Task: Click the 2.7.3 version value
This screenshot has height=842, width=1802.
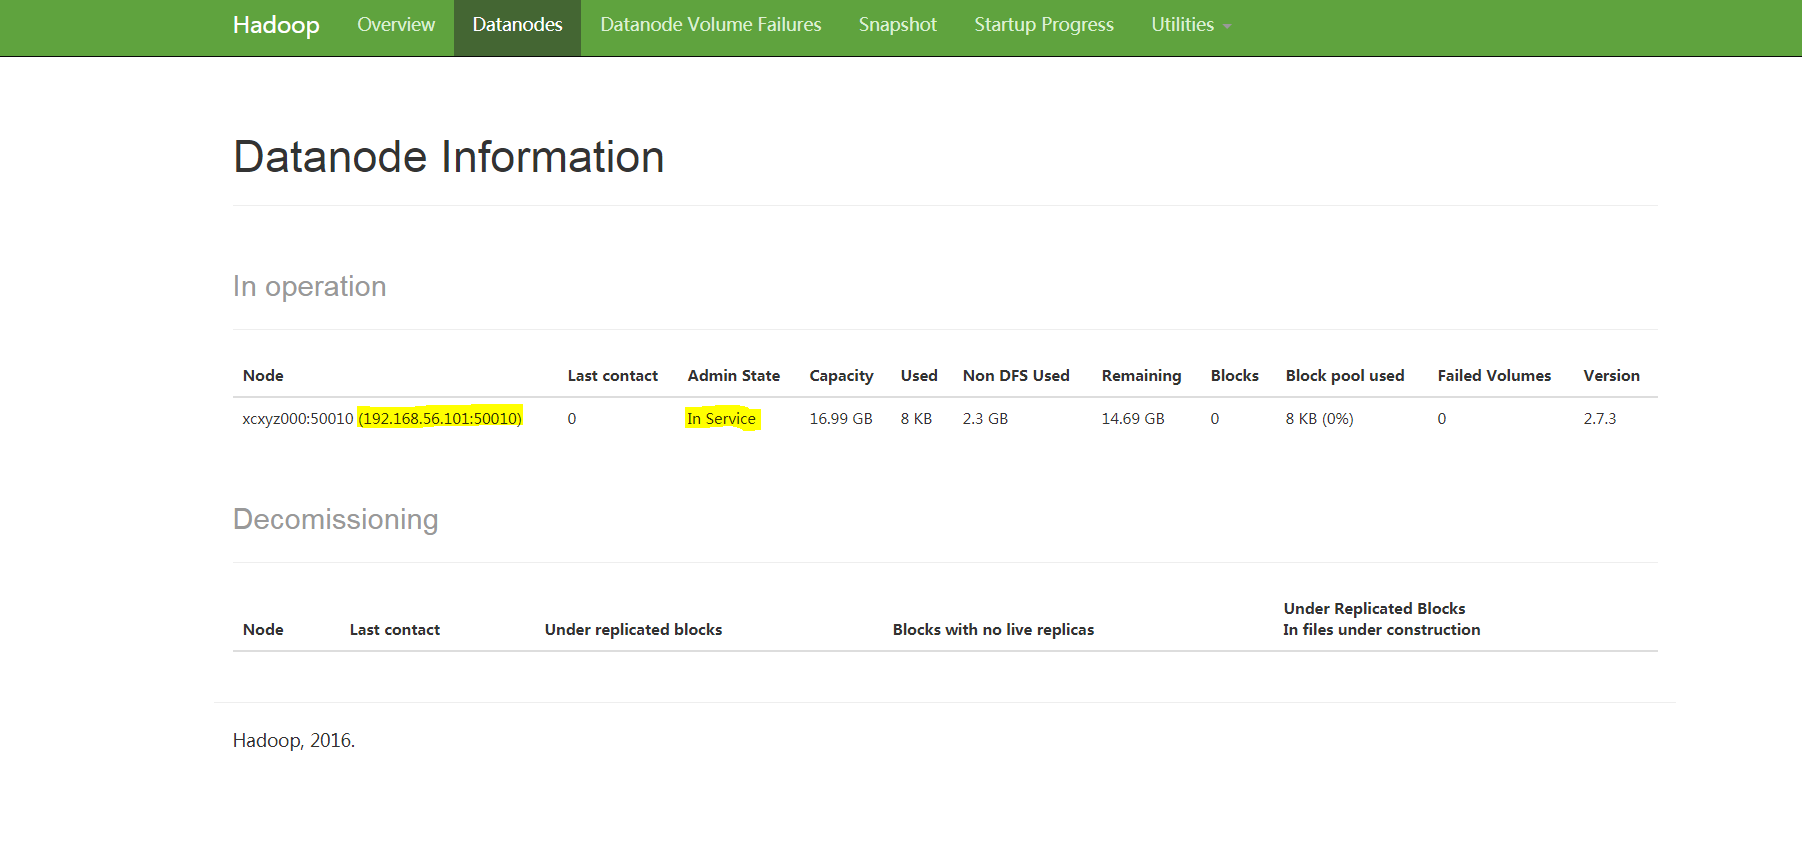Action: pos(1600,419)
